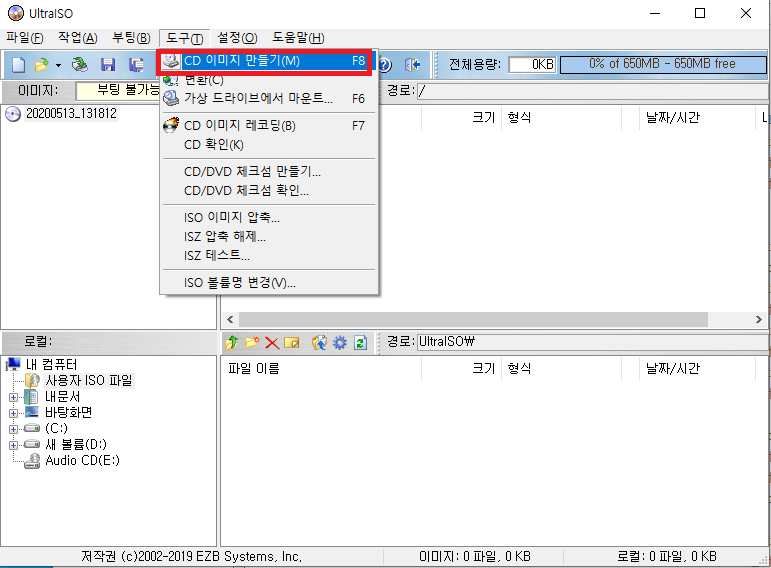
Task: Expand the 내문서 tree node
Action: click(13, 396)
